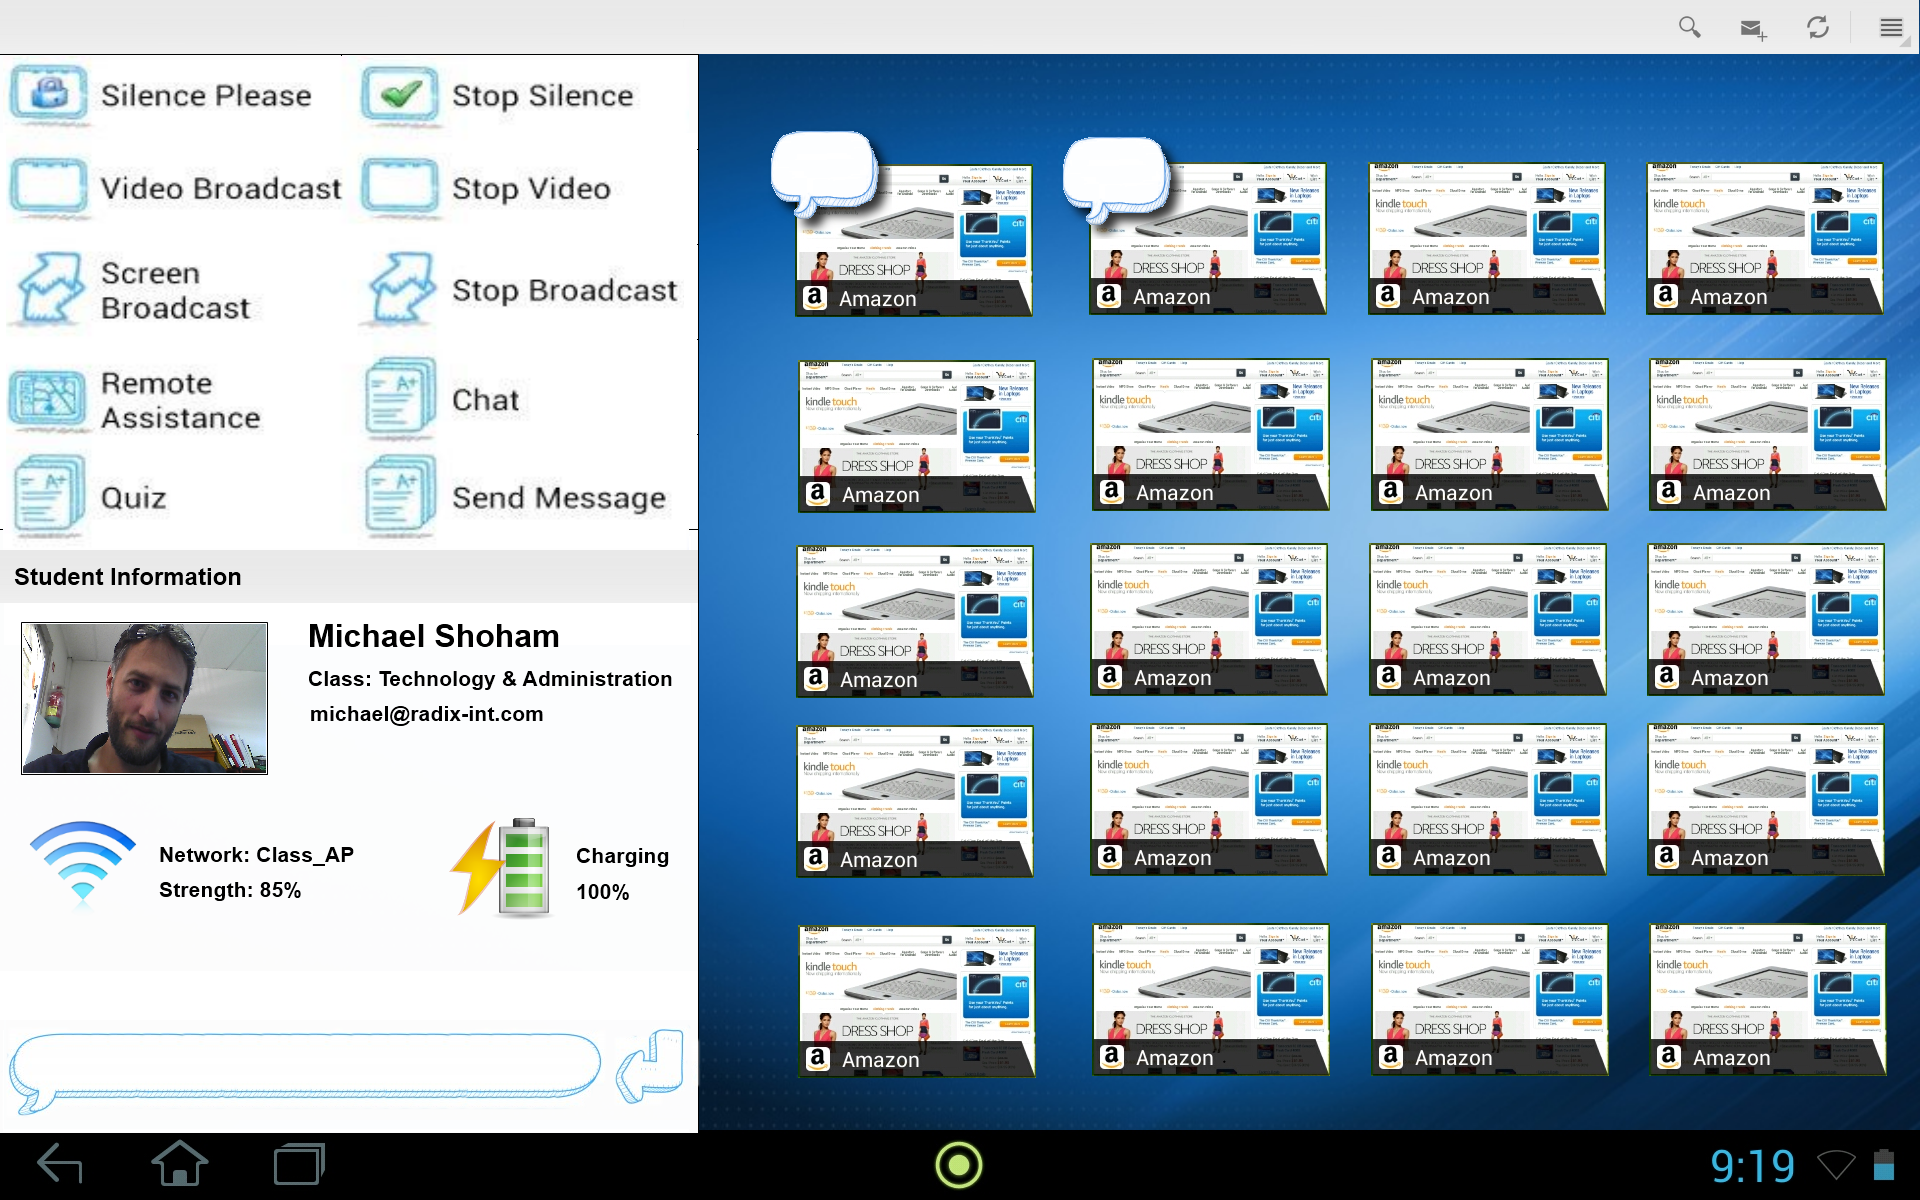Screen dimensions: 1920x1200
Task: Open the overflow menu in top bar
Action: 1890,27
